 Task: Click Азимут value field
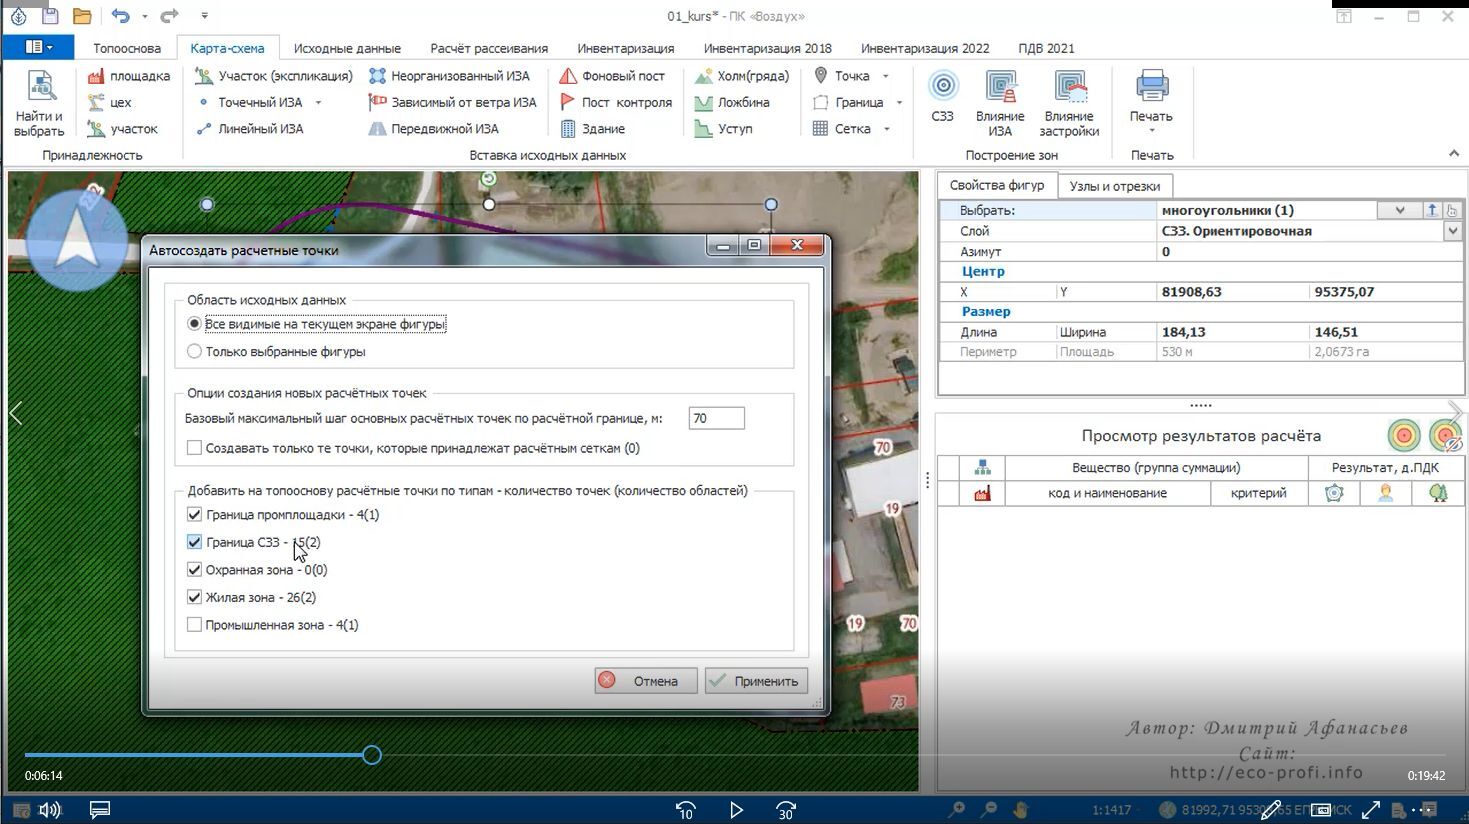1309,252
